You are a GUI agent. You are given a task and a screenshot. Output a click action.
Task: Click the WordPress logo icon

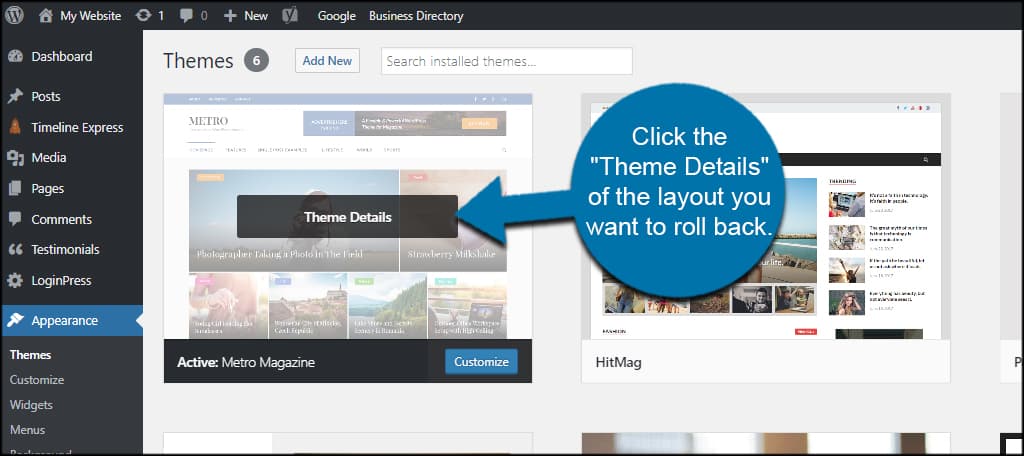(14, 15)
